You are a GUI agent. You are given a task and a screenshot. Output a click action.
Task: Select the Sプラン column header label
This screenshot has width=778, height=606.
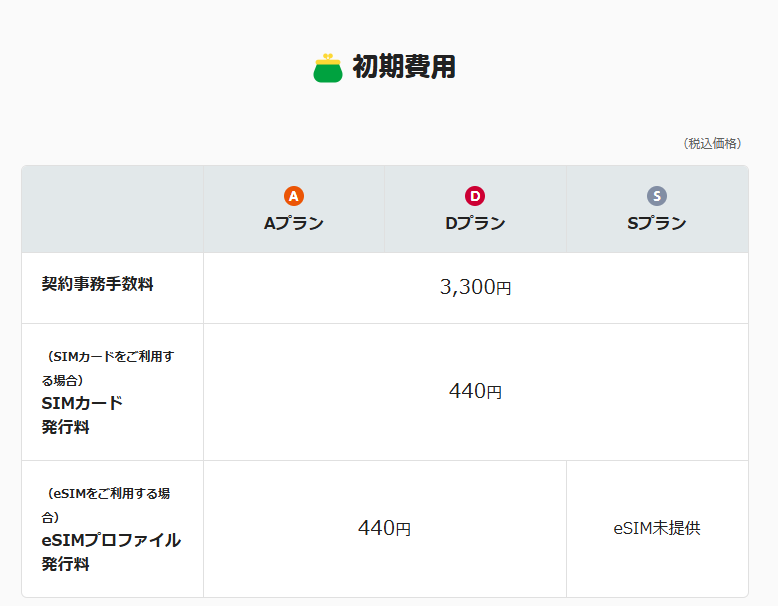click(x=656, y=223)
